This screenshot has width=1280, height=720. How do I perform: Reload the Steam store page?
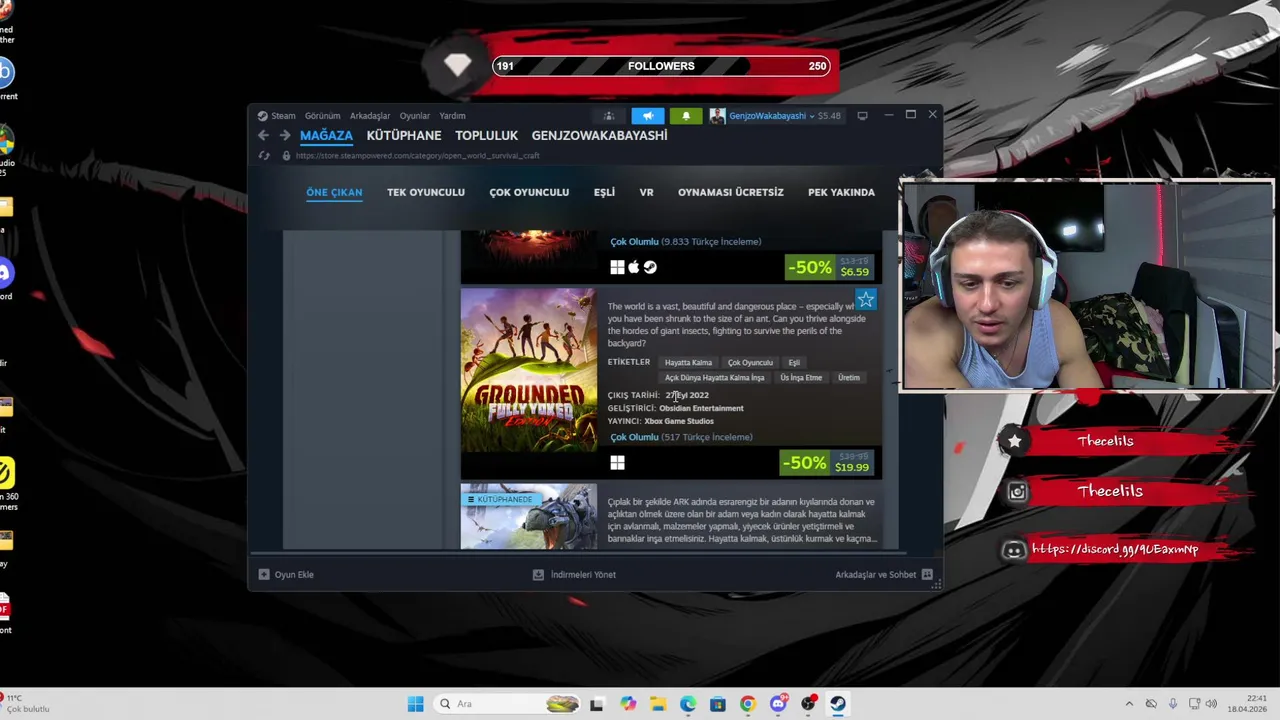pos(264,156)
